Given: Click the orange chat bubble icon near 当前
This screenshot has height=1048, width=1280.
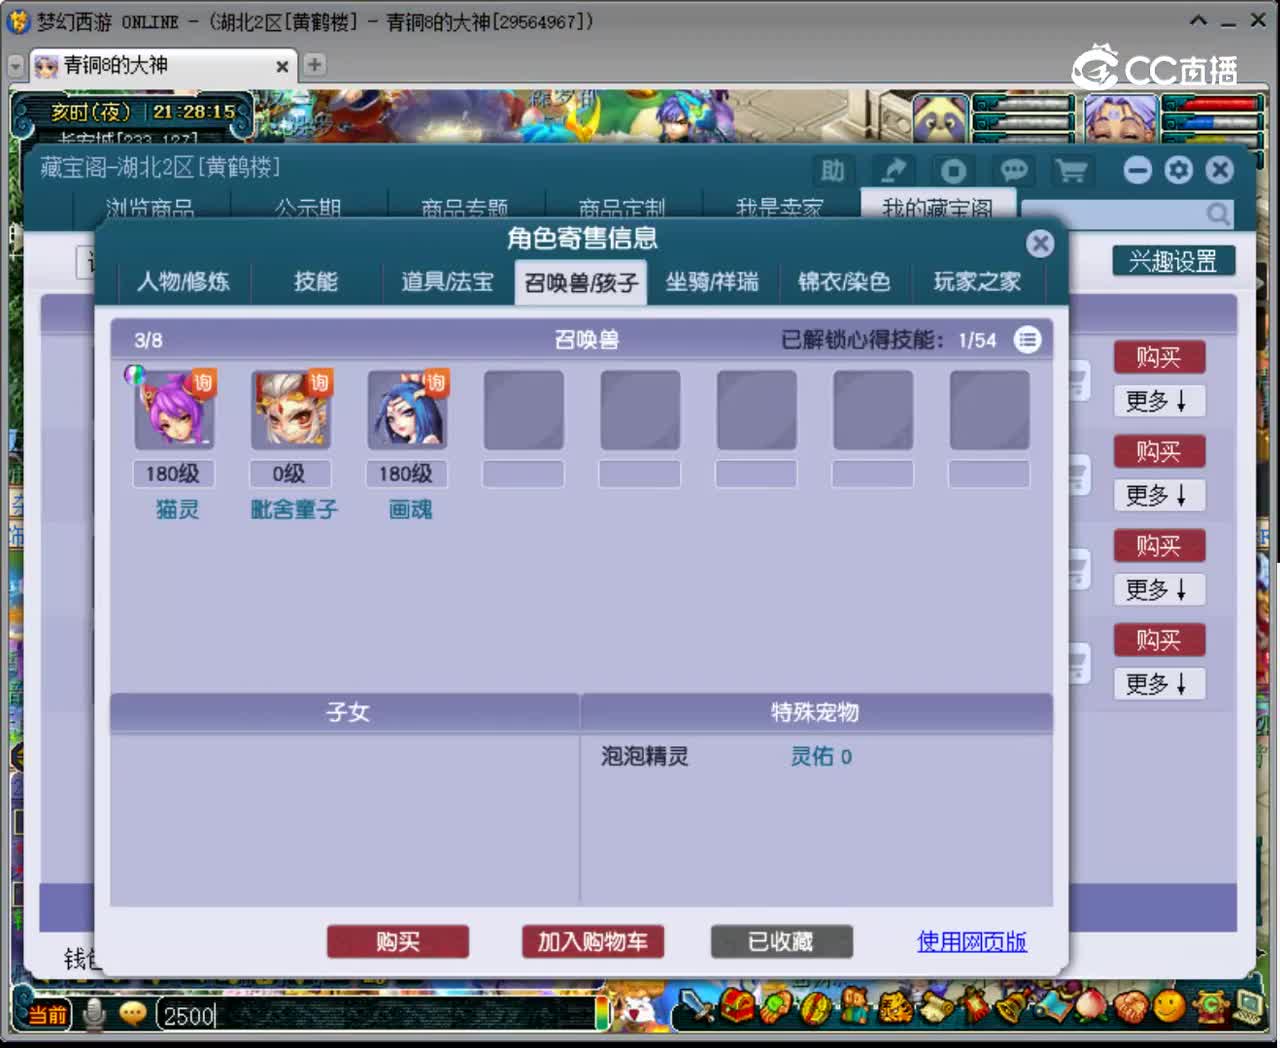Looking at the screenshot, I should click(x=132, y=1015).
